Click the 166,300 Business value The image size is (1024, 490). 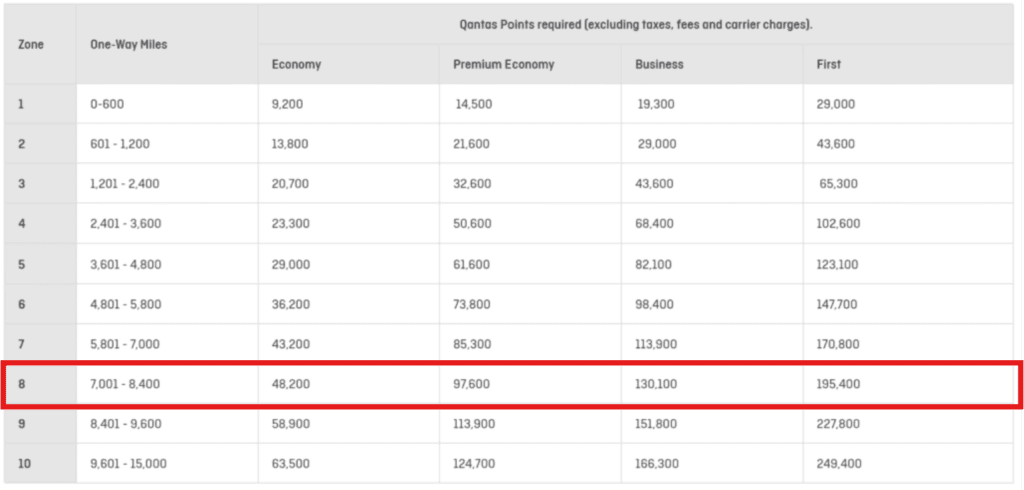click(656, 464)
